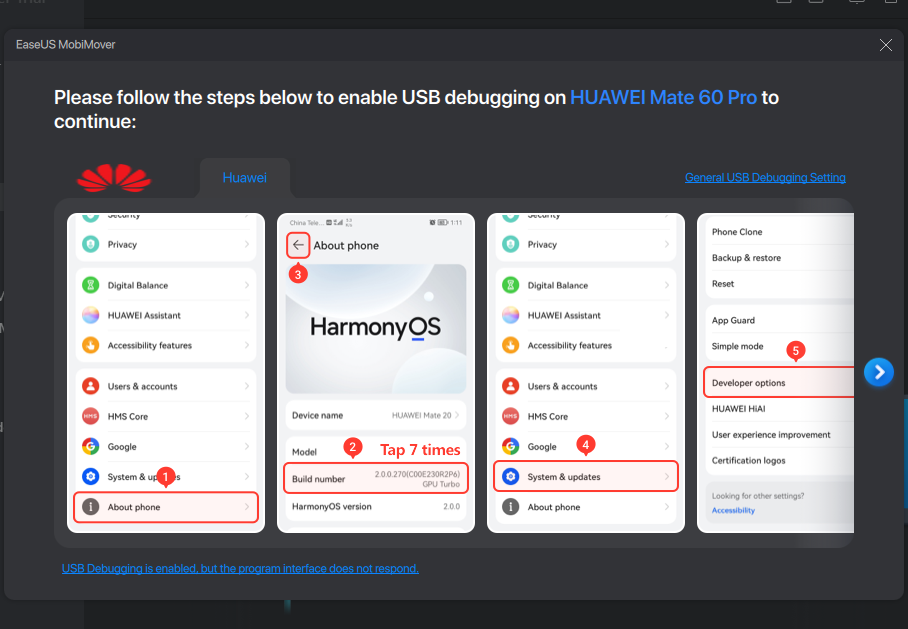Click the HMS Core icon in first screenshot
The height and width of the screenshot is (629, 908).
[x=91, y=416]
